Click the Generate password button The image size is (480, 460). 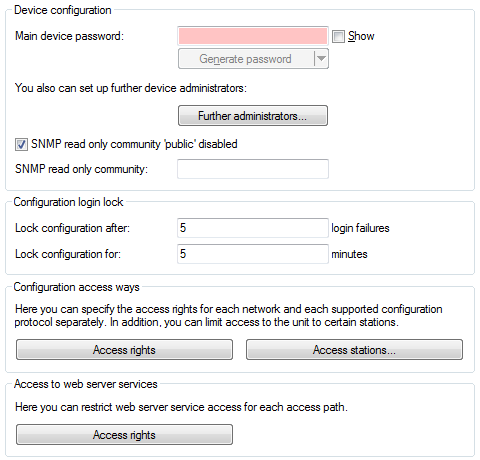[246, 59]
